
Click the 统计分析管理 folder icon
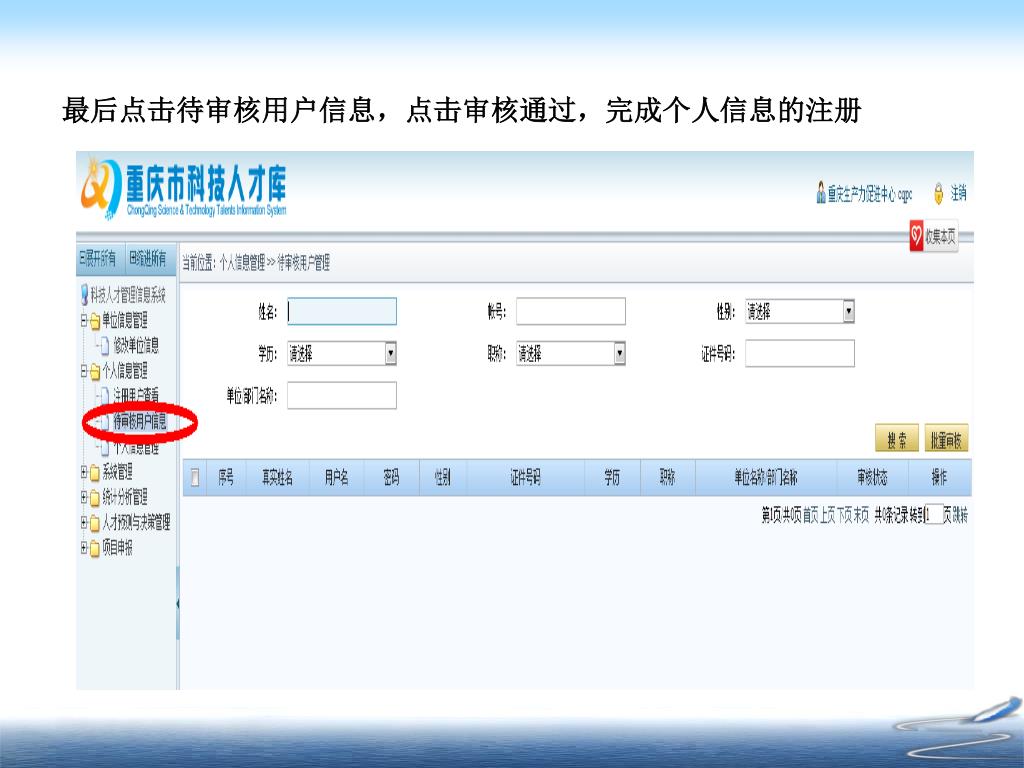(x=95, y=498)
